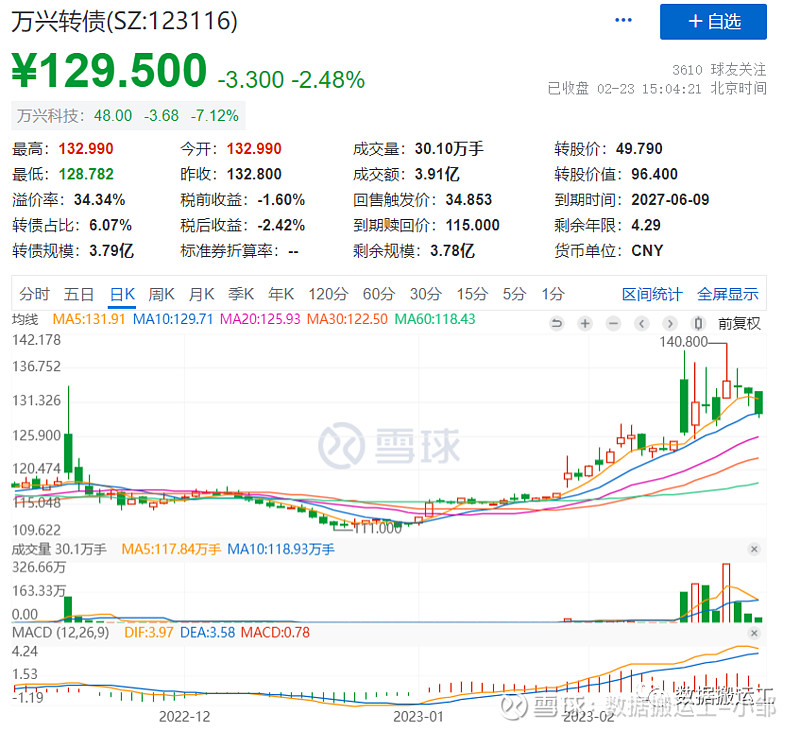Select the 月K chart tab
800x731 pixels.
tap(201, 294)
